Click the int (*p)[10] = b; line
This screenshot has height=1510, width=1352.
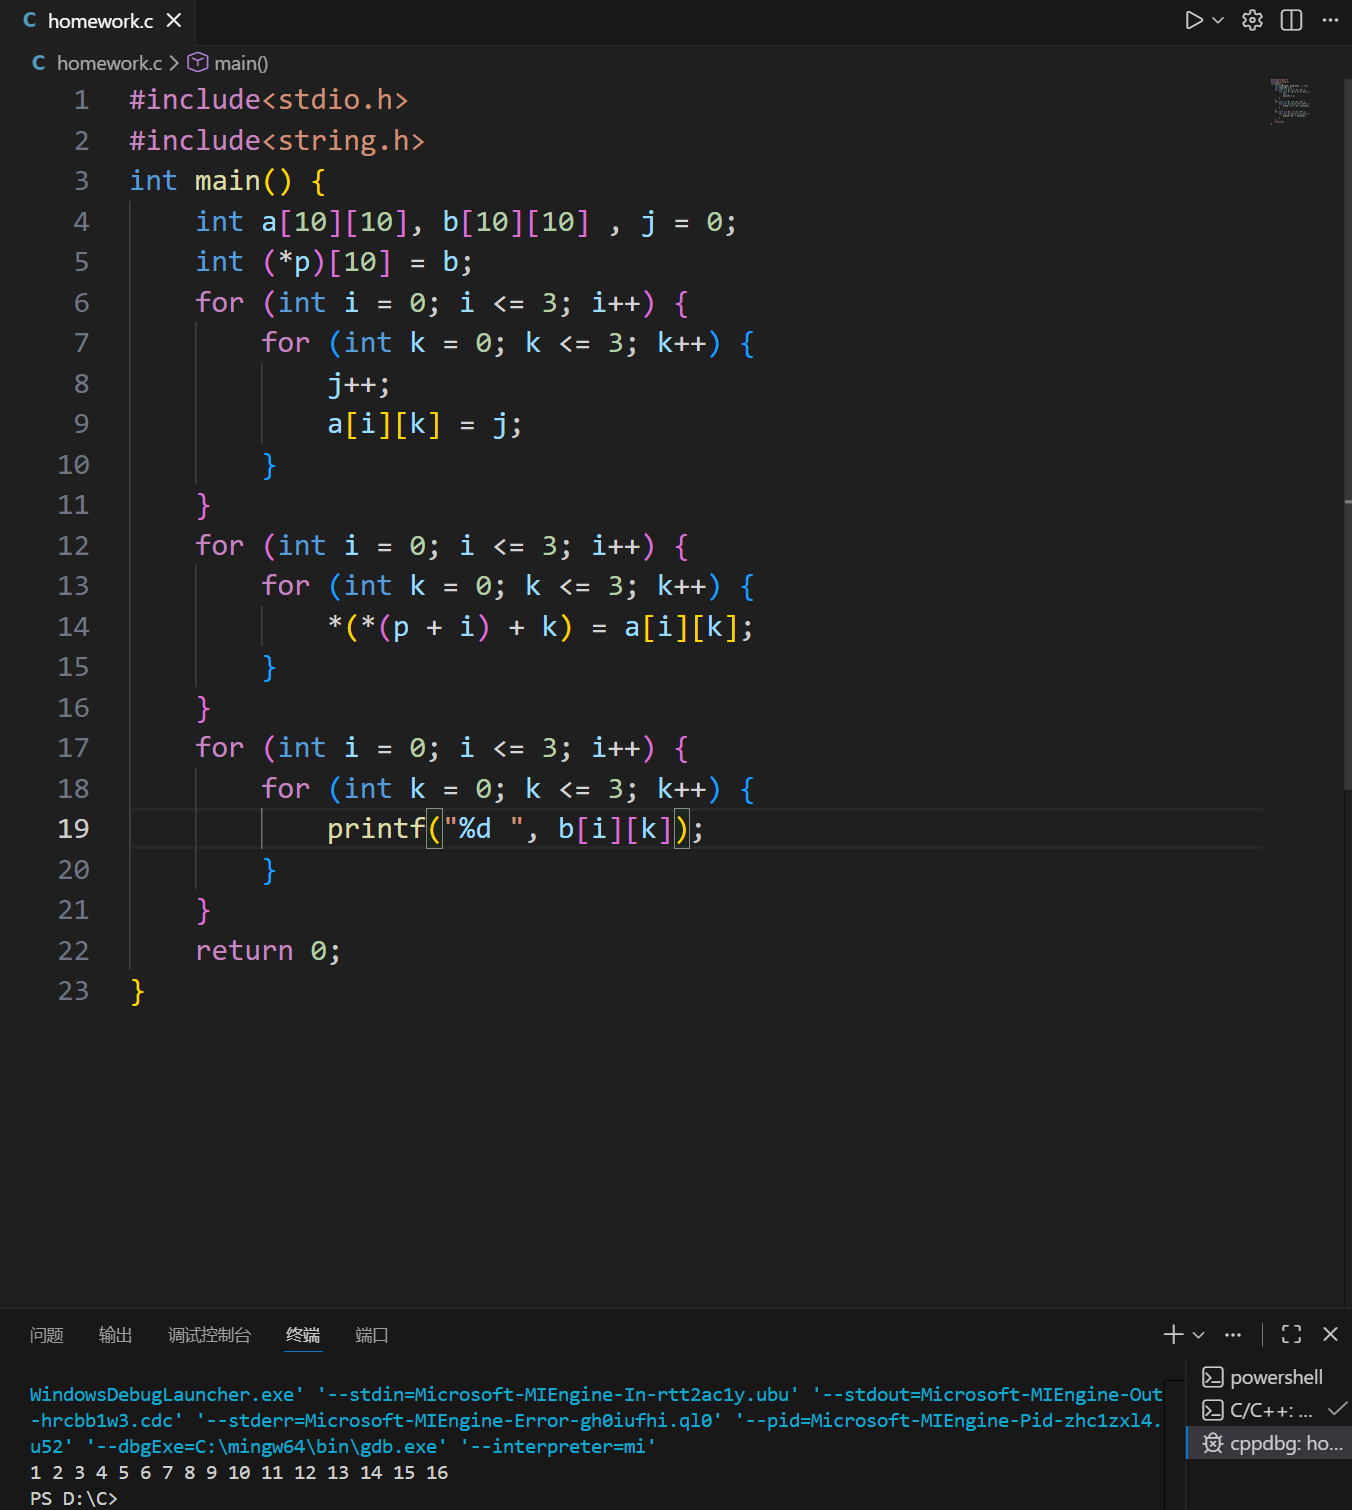point(334,262)
